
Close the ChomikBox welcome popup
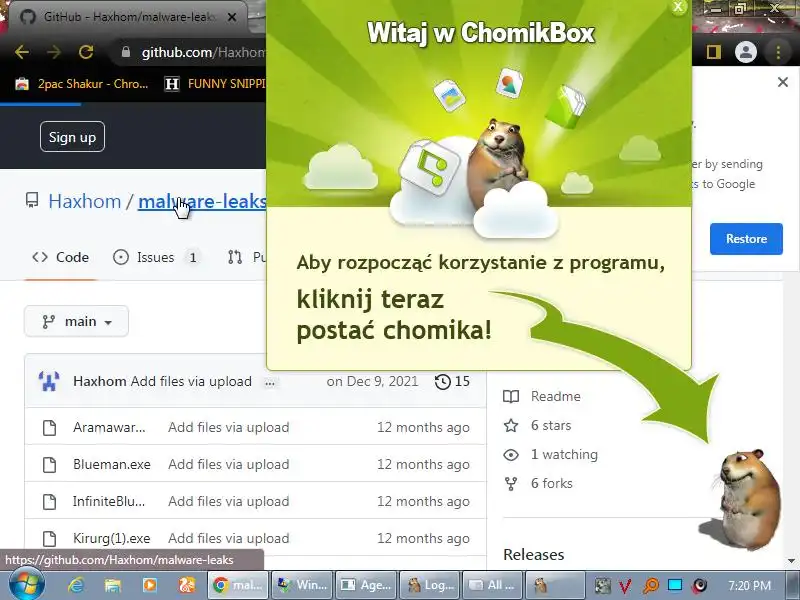(x=678, y=7)
